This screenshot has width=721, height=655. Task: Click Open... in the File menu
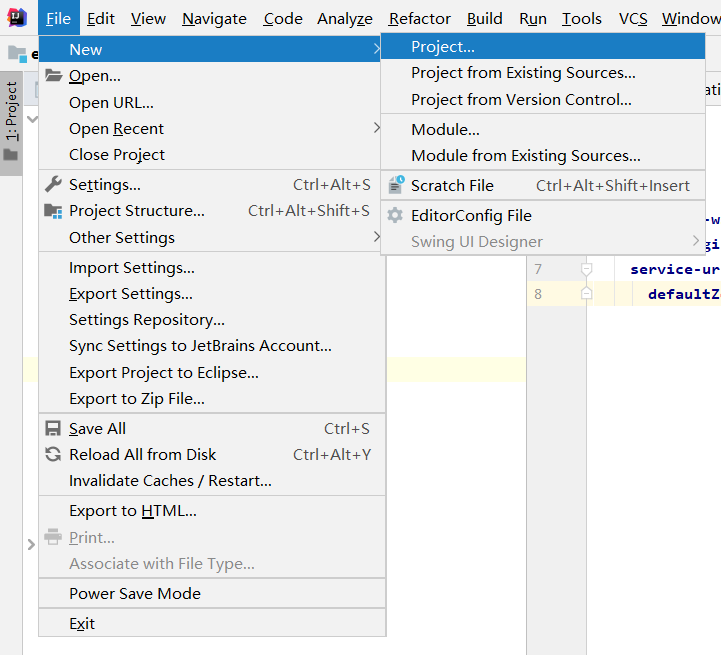pyautogui.click(x=210, y=75)
